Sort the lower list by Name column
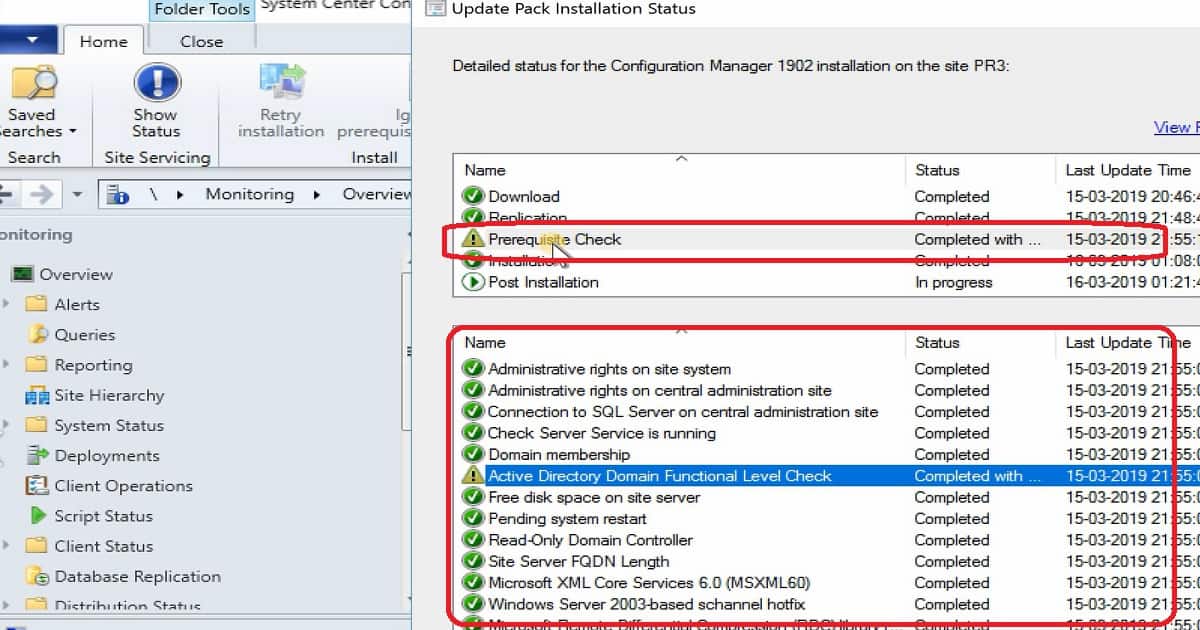1200x630 pixels. tap(679, 342)
